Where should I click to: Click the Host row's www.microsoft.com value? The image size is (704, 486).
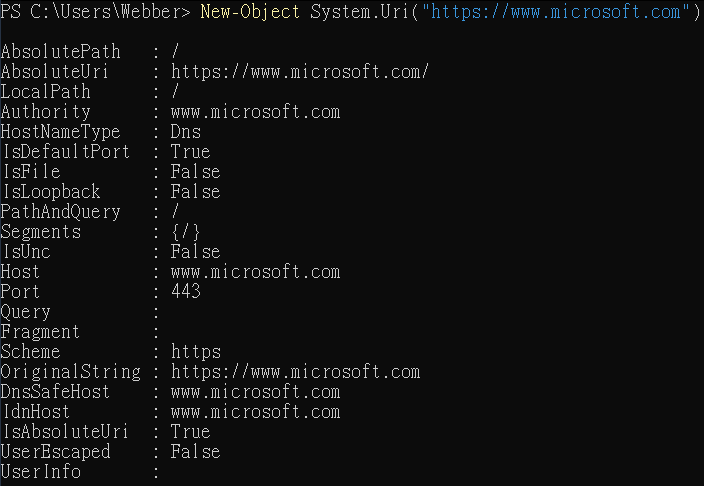255,272
